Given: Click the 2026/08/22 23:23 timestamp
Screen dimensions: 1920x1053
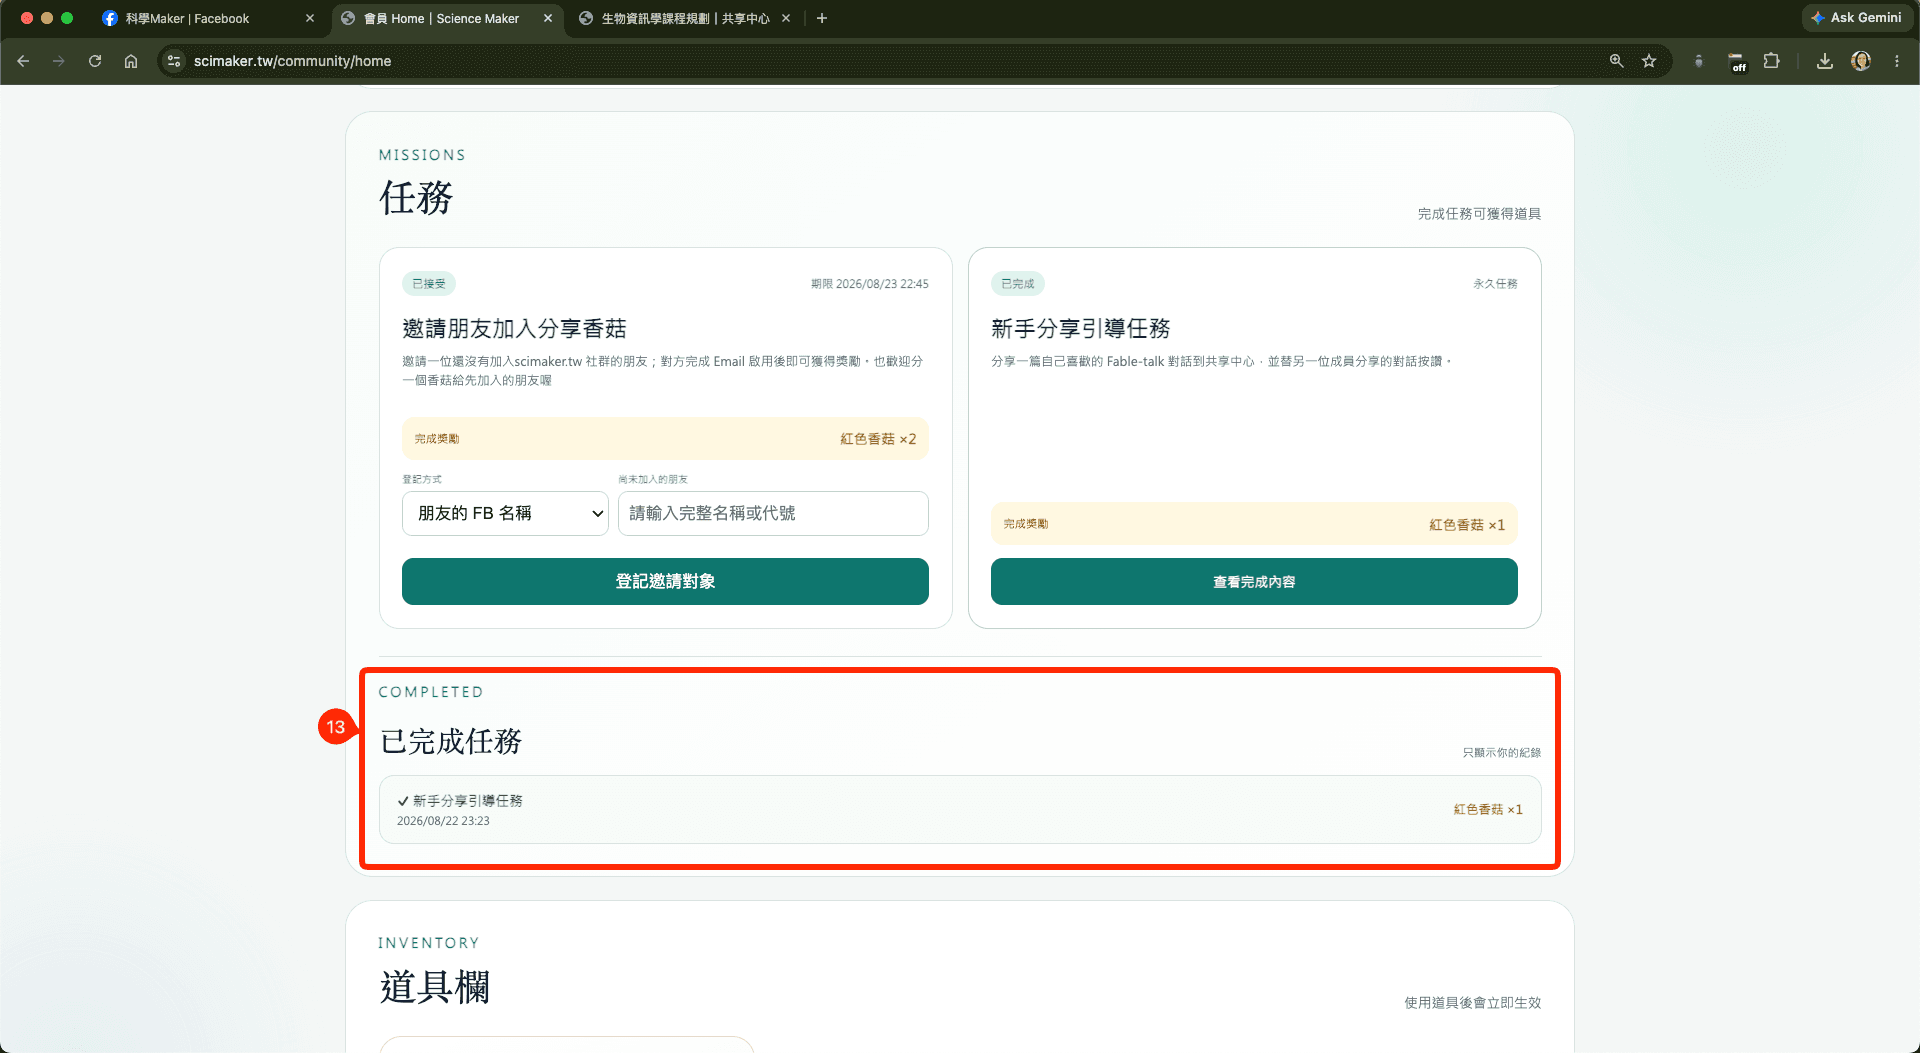Looking at the screenshot, I should point(443,821).
